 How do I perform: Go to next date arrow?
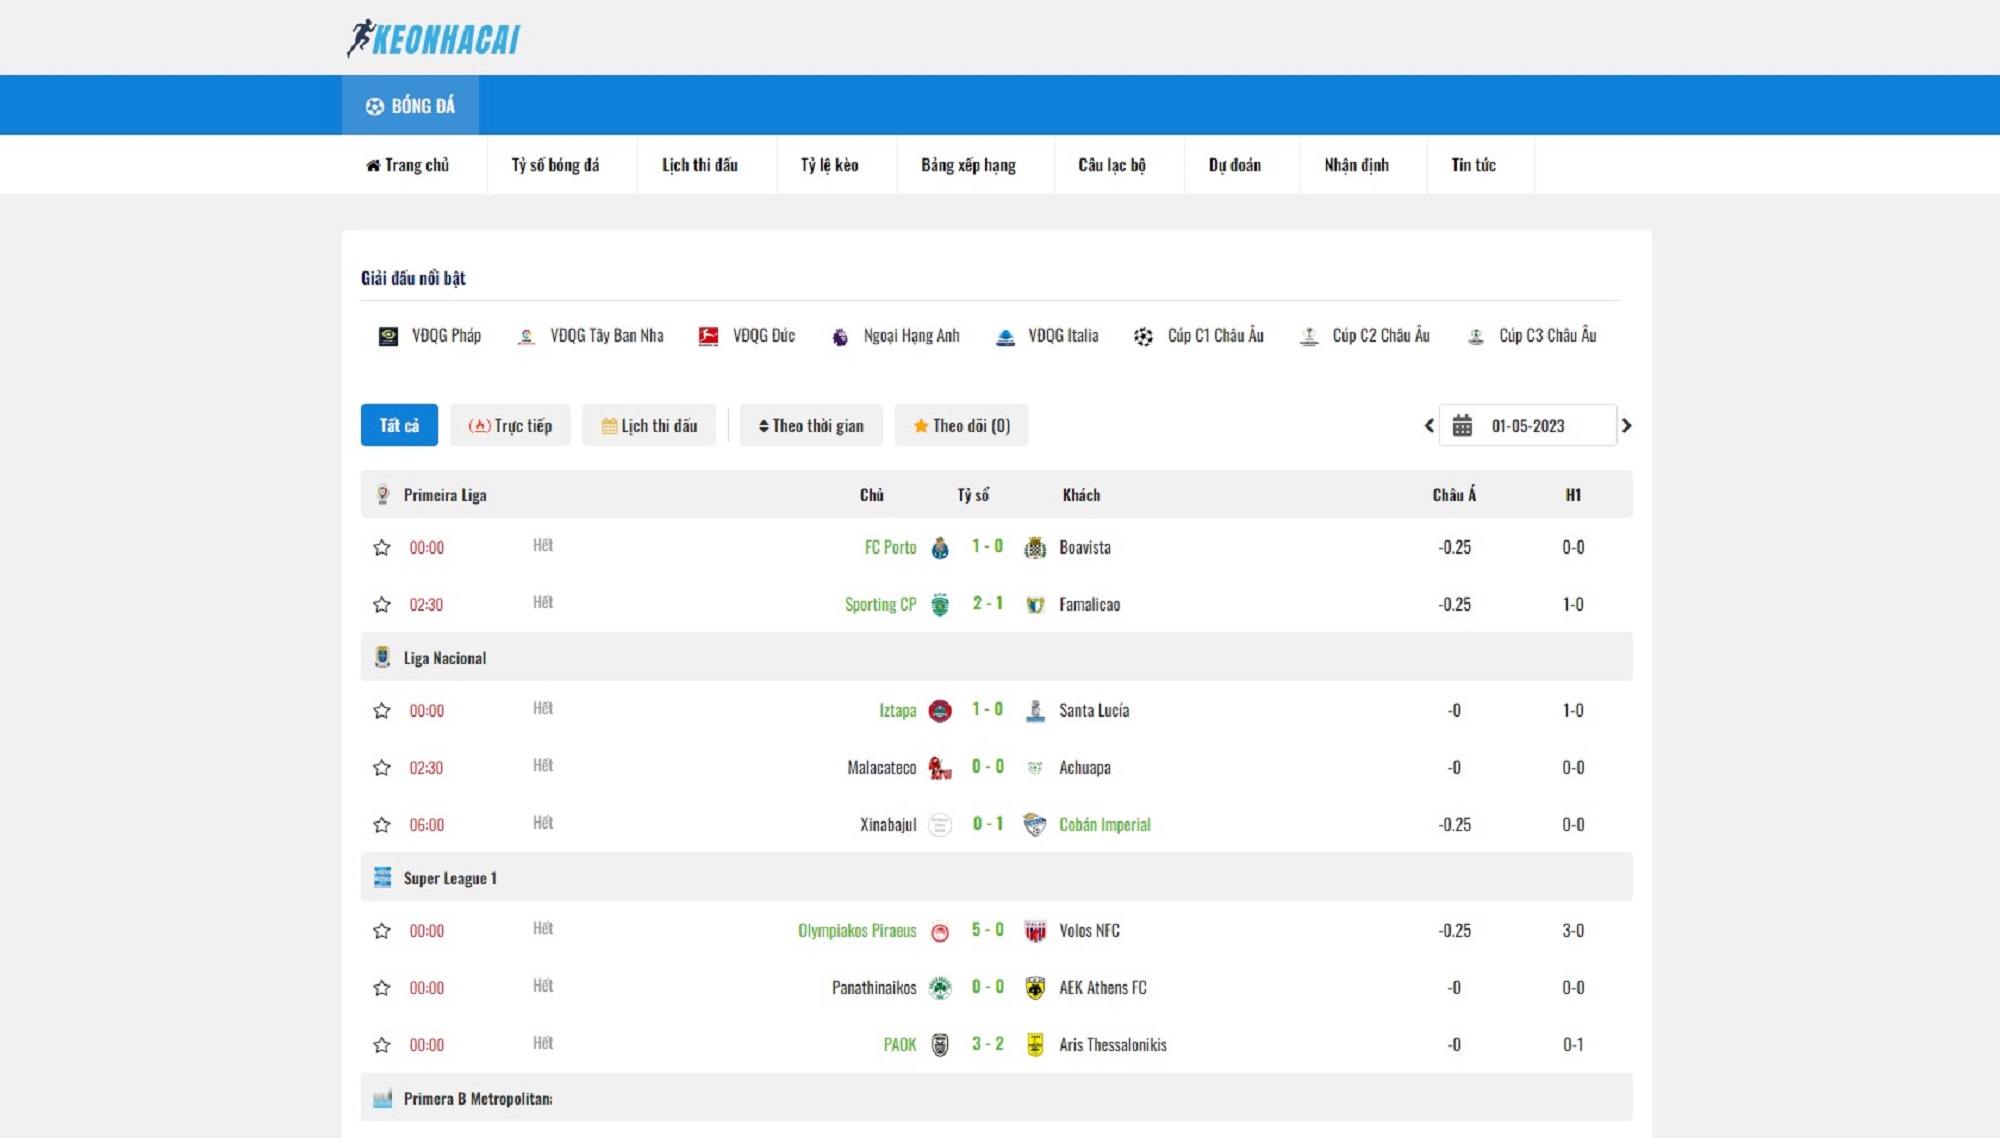click(x=1627, y=426)
